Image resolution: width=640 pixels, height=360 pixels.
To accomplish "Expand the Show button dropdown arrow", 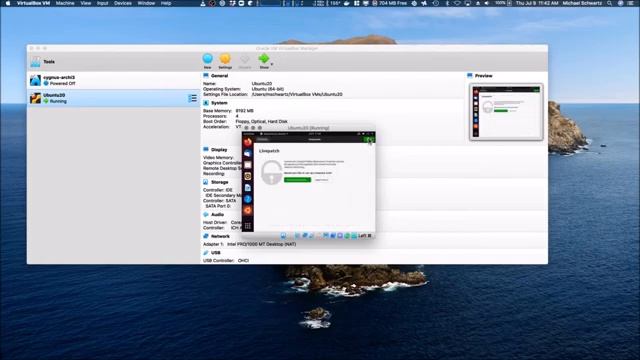I will pyautogui.click(x=272, y=64).
